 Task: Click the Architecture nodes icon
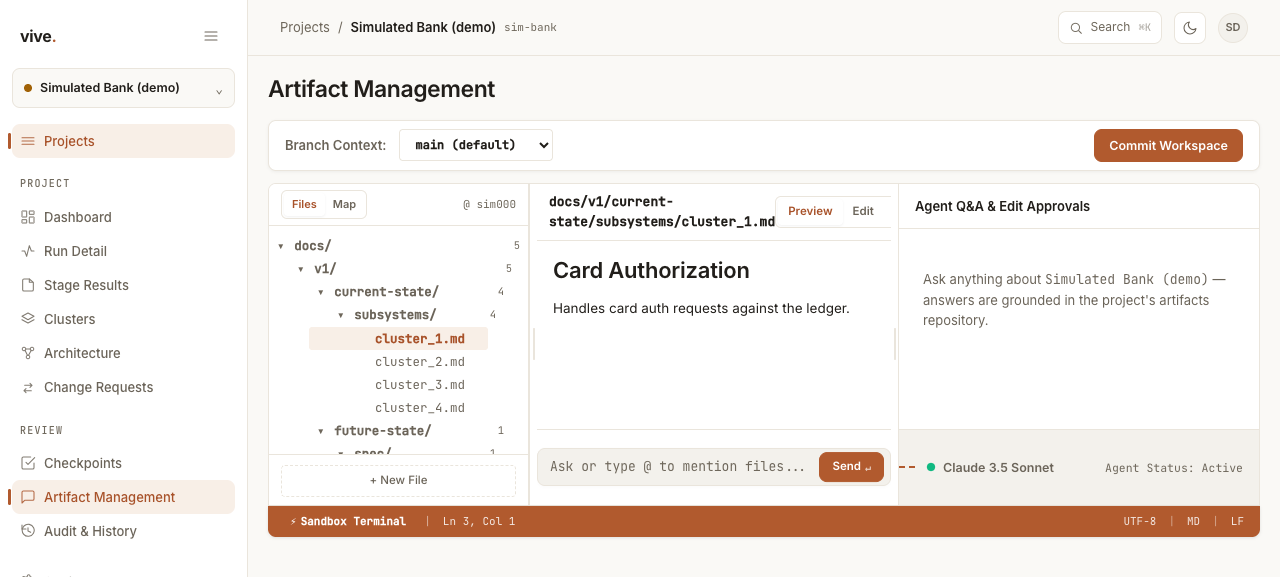[x=28, y=353]
